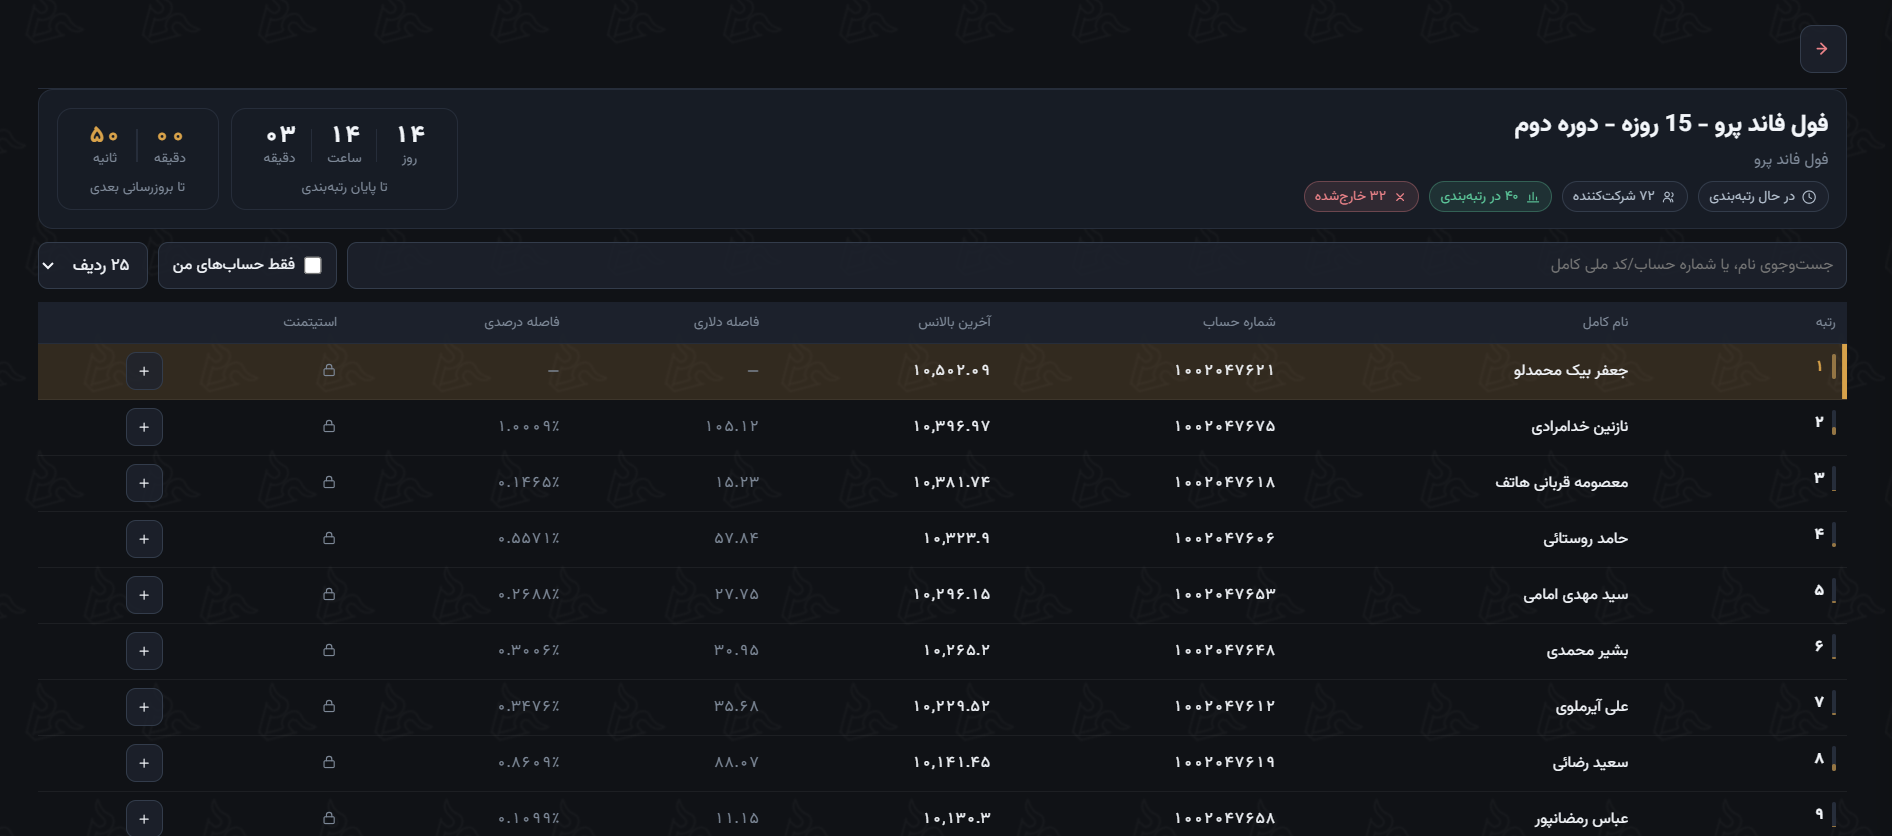The width and height of the screenshot is (1892, 836).
Task: Click lock icon in جعفر بیک محمدلو row
Action: (x=329, y=370)
